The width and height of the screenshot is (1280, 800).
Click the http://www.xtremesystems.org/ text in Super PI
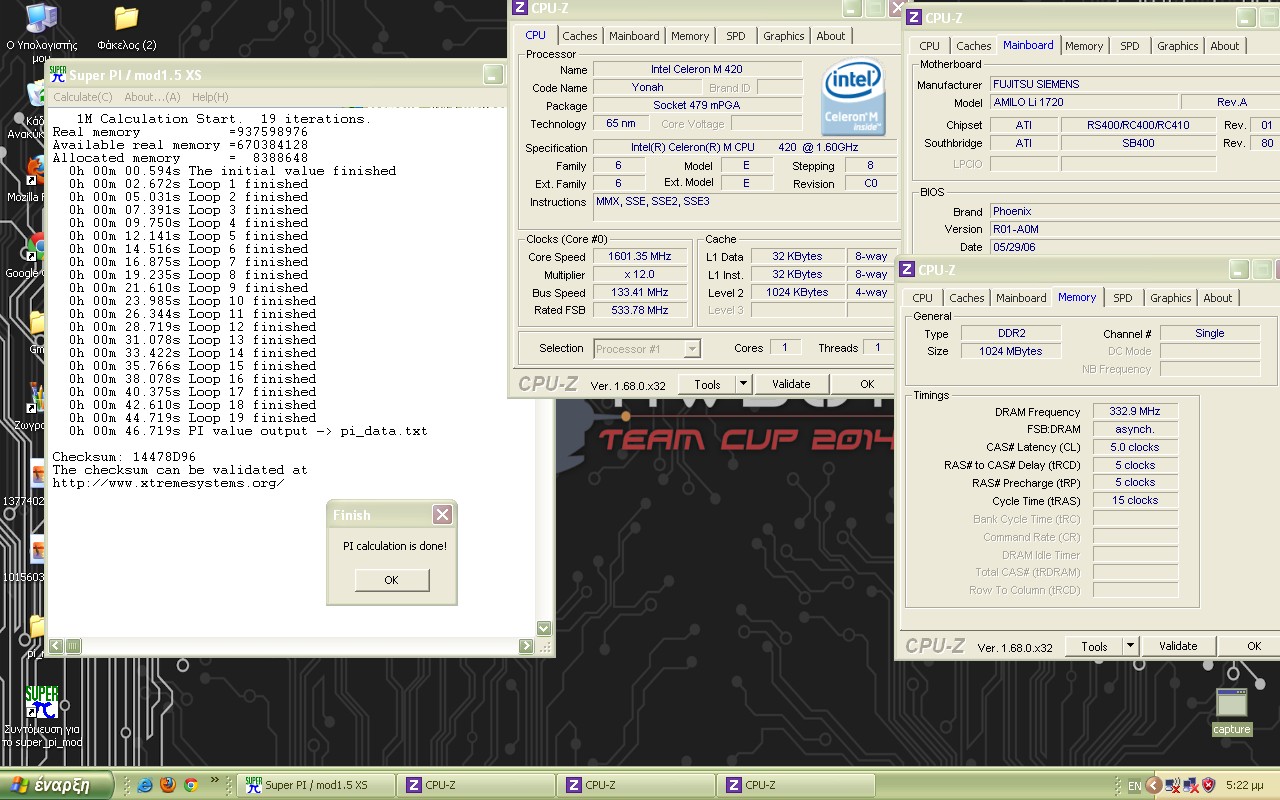click(x=168, y=483)
